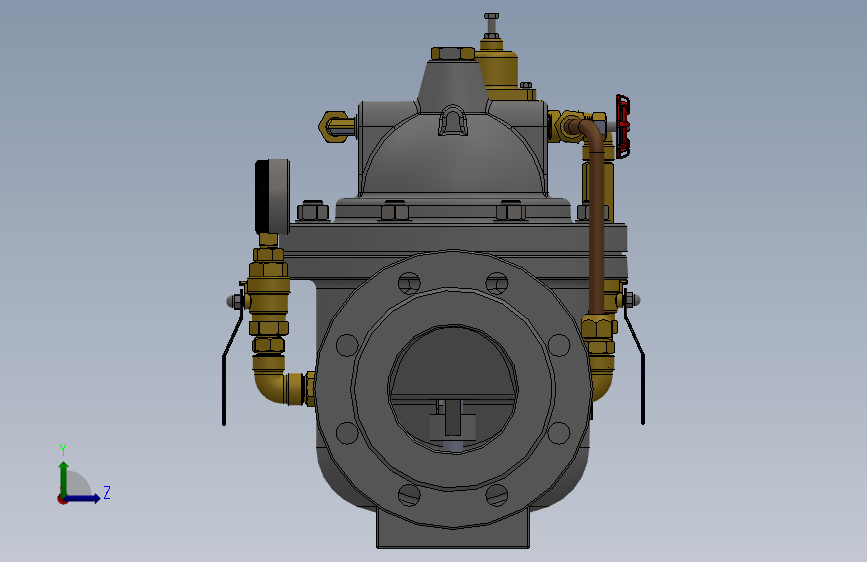This screenshot has height=562, width=867.
Task: Select the brass hex plug on the bonnet top
Action: 452,54
